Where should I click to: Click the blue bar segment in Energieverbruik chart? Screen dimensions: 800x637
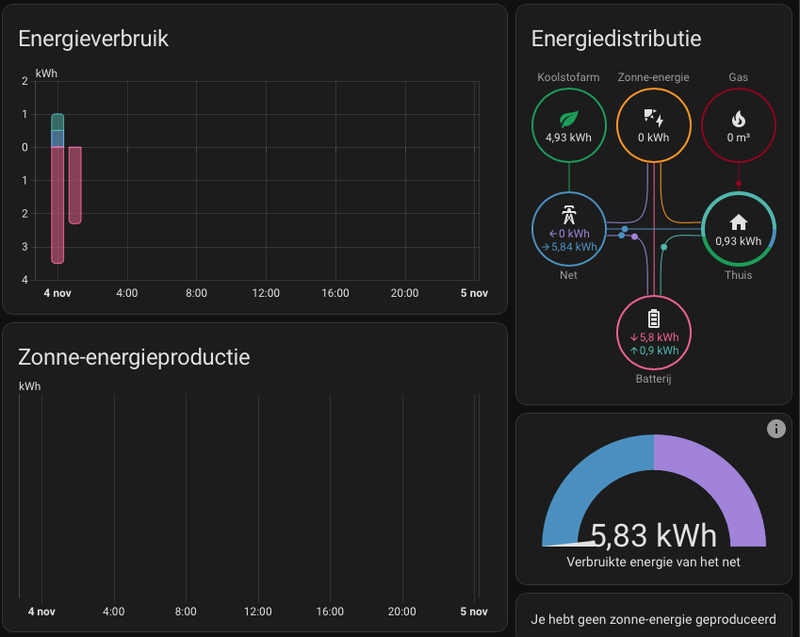[58, 139]
